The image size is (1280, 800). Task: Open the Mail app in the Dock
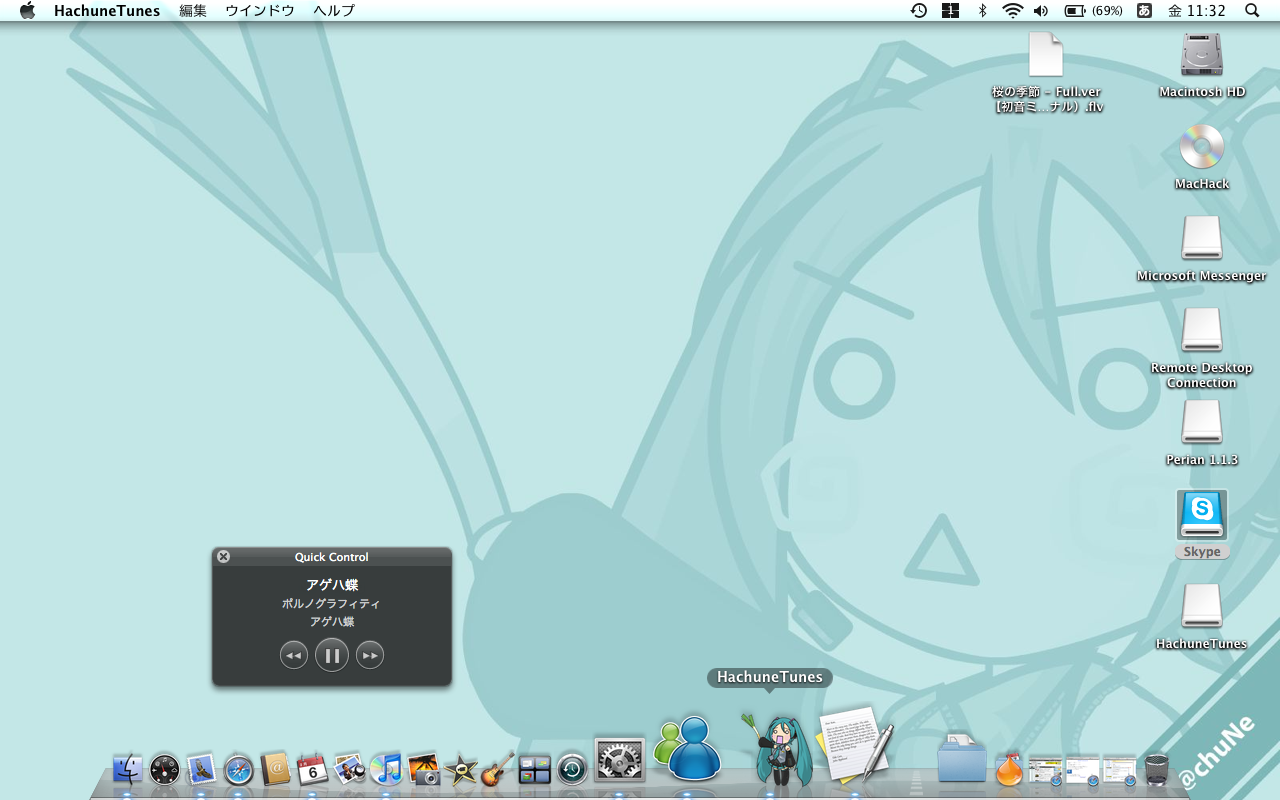pyautogui.click(x=201, y=769)
